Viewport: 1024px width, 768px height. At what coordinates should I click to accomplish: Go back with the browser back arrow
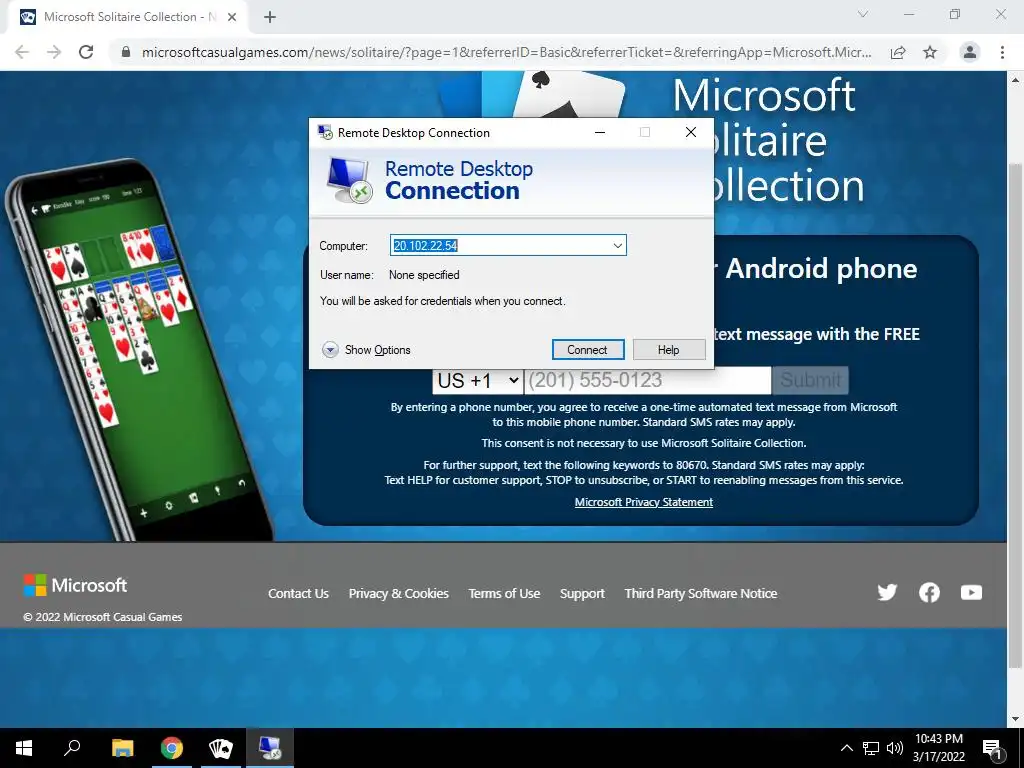click(22, 52)
